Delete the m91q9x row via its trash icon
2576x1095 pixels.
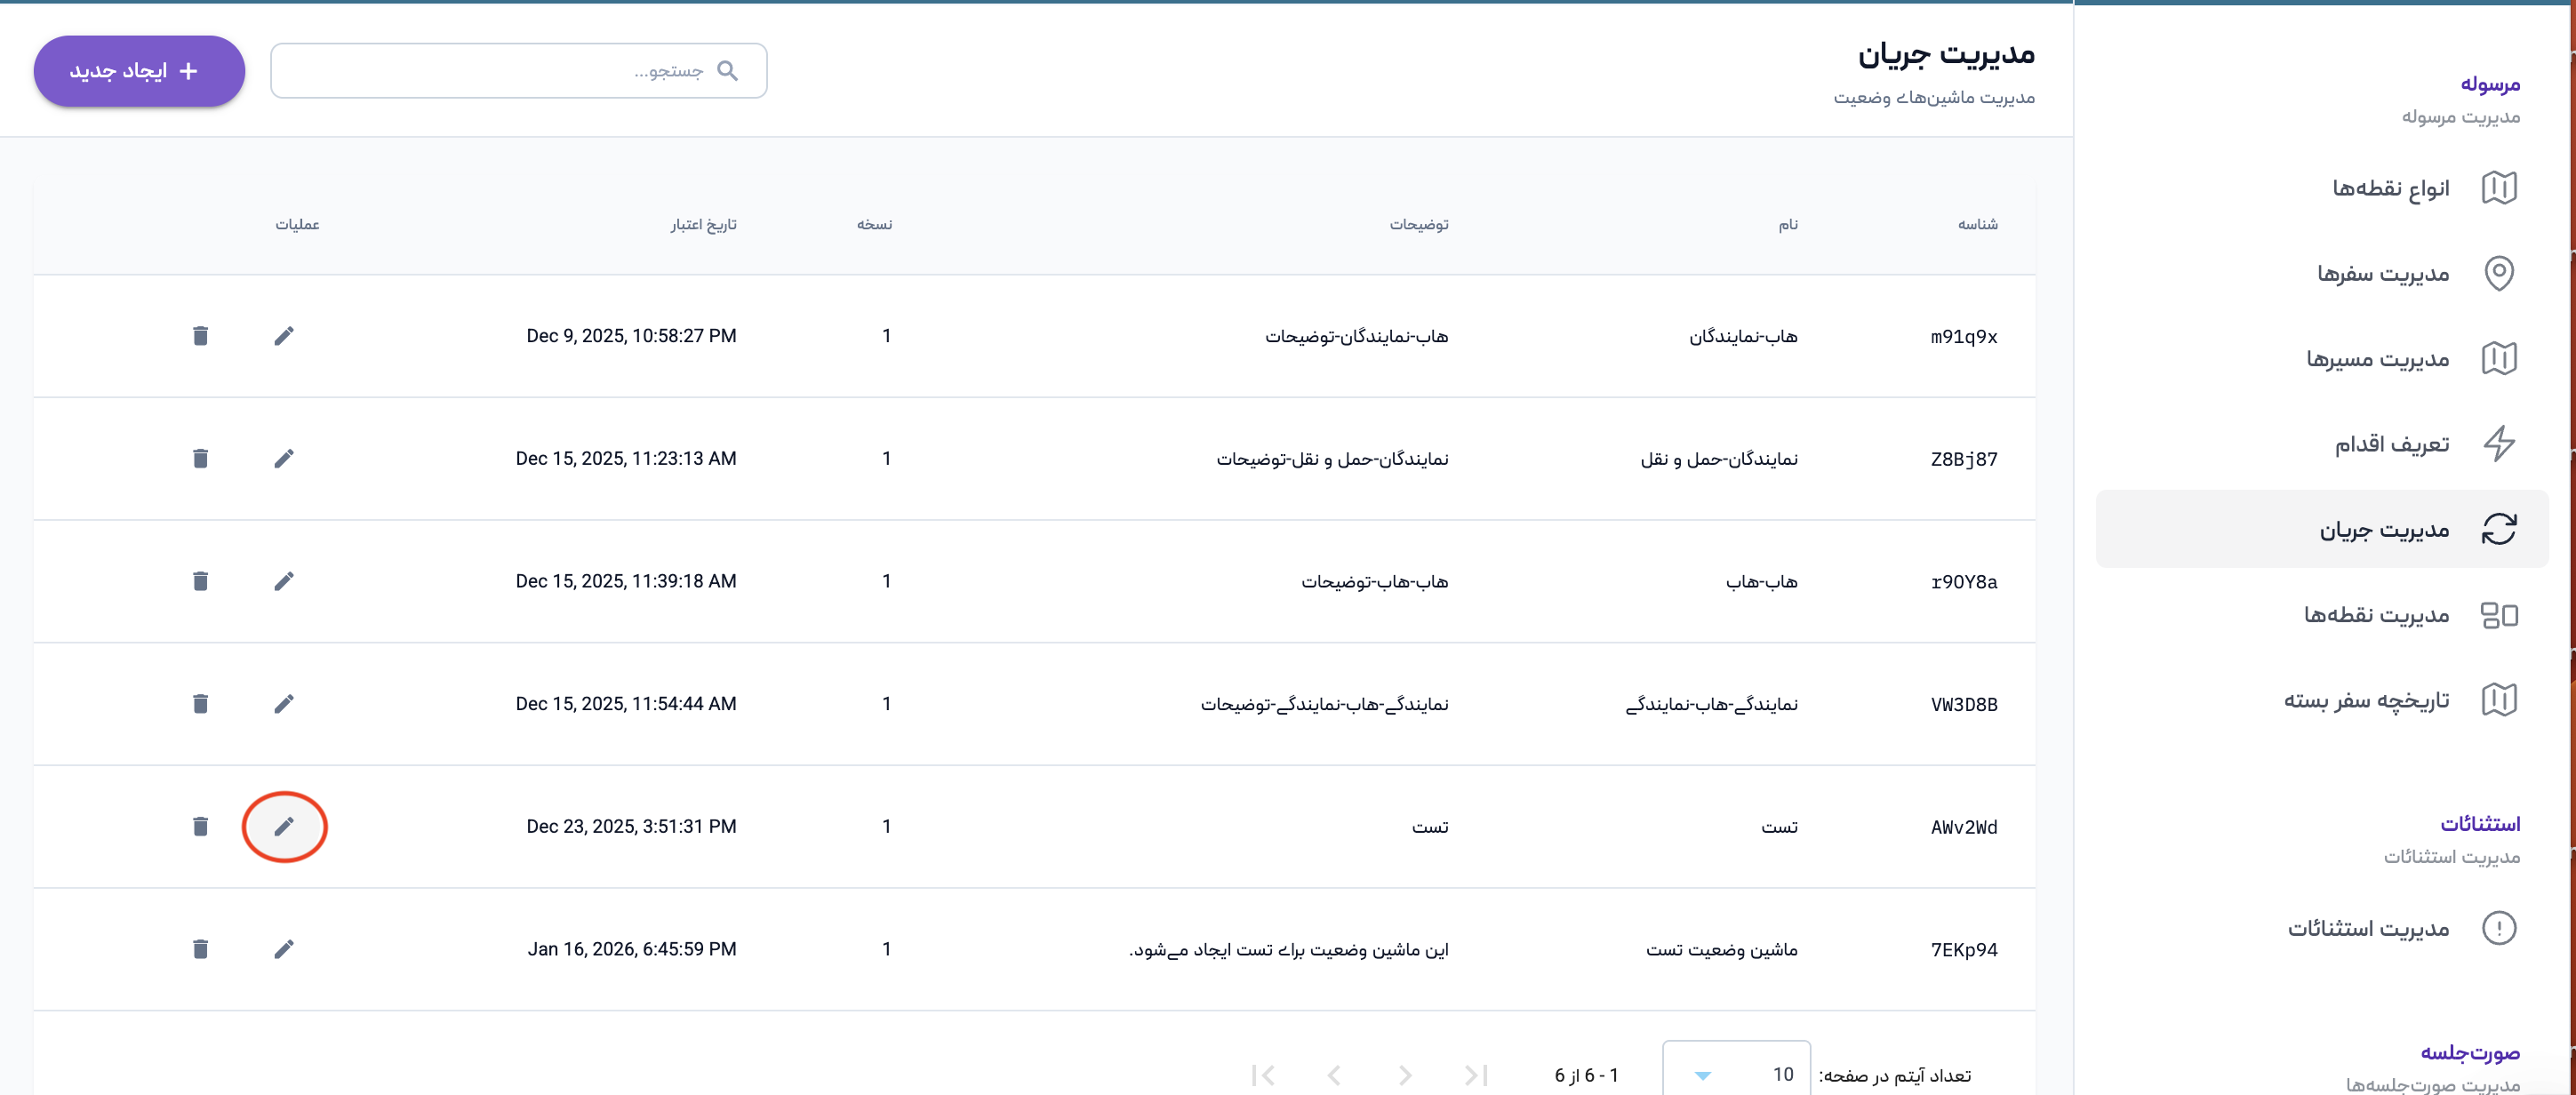(200, 336)
